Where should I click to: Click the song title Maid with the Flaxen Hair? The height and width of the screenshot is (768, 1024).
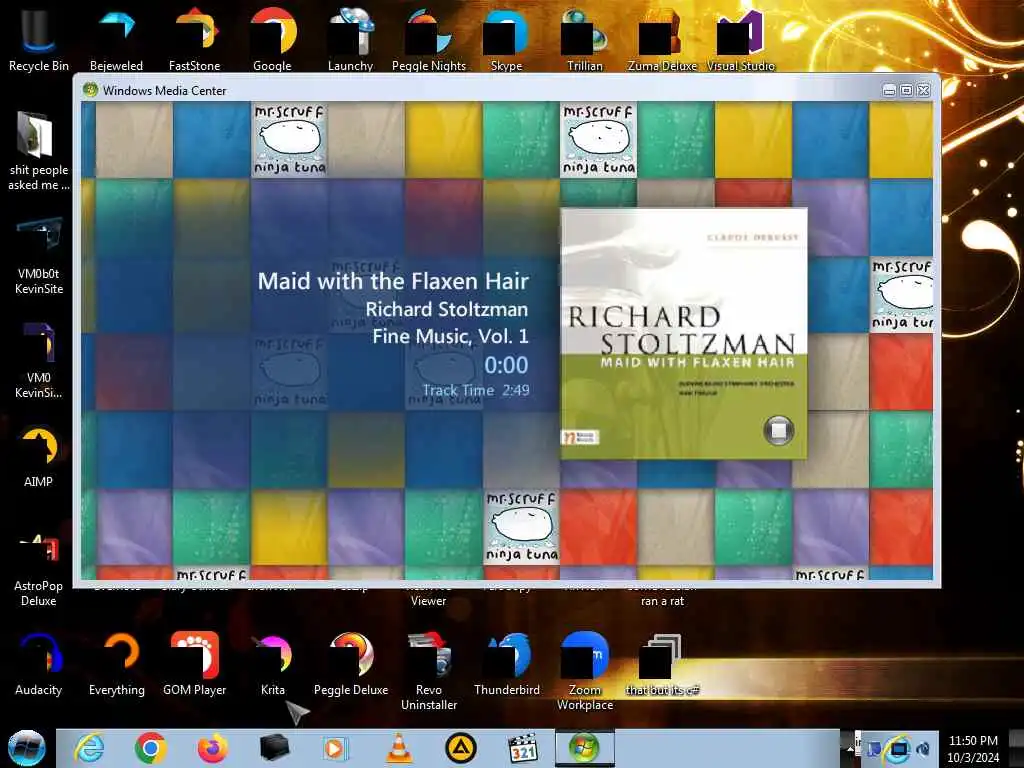click(x=393, y=281)
